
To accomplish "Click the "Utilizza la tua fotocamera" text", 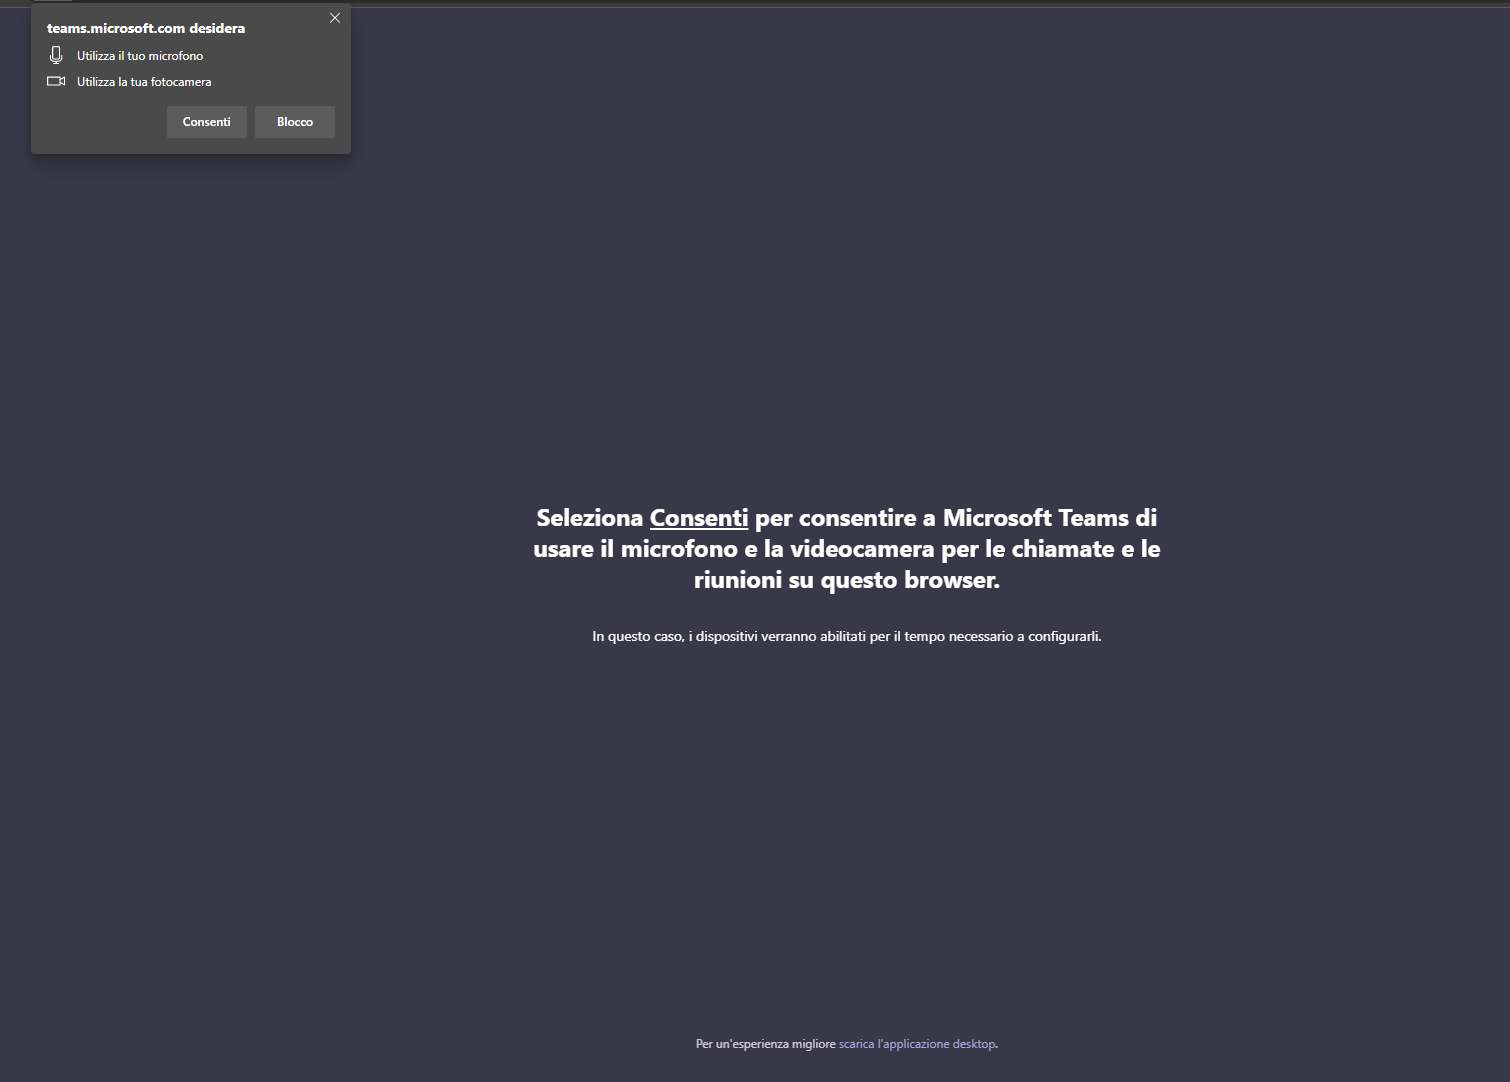I will point(144,82).
